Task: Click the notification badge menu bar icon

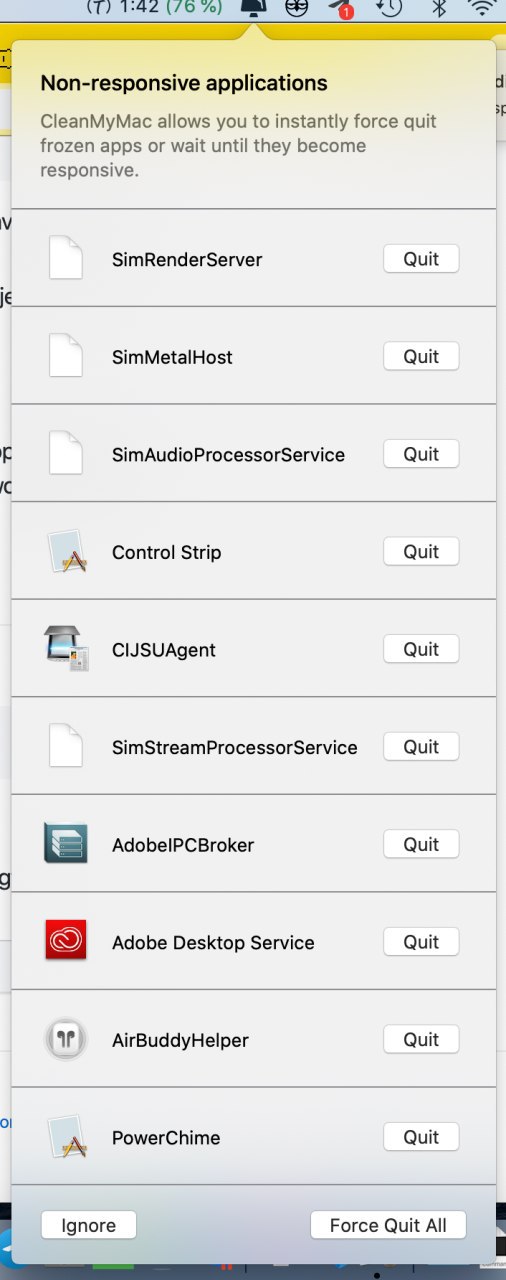Action: pos(342,9)
